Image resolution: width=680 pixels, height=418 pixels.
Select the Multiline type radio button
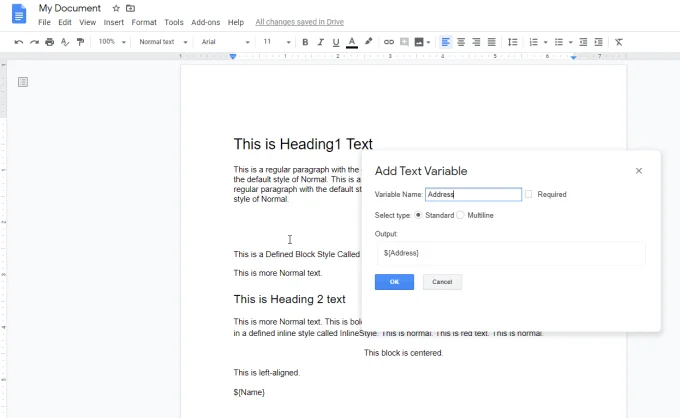[460, 215]
